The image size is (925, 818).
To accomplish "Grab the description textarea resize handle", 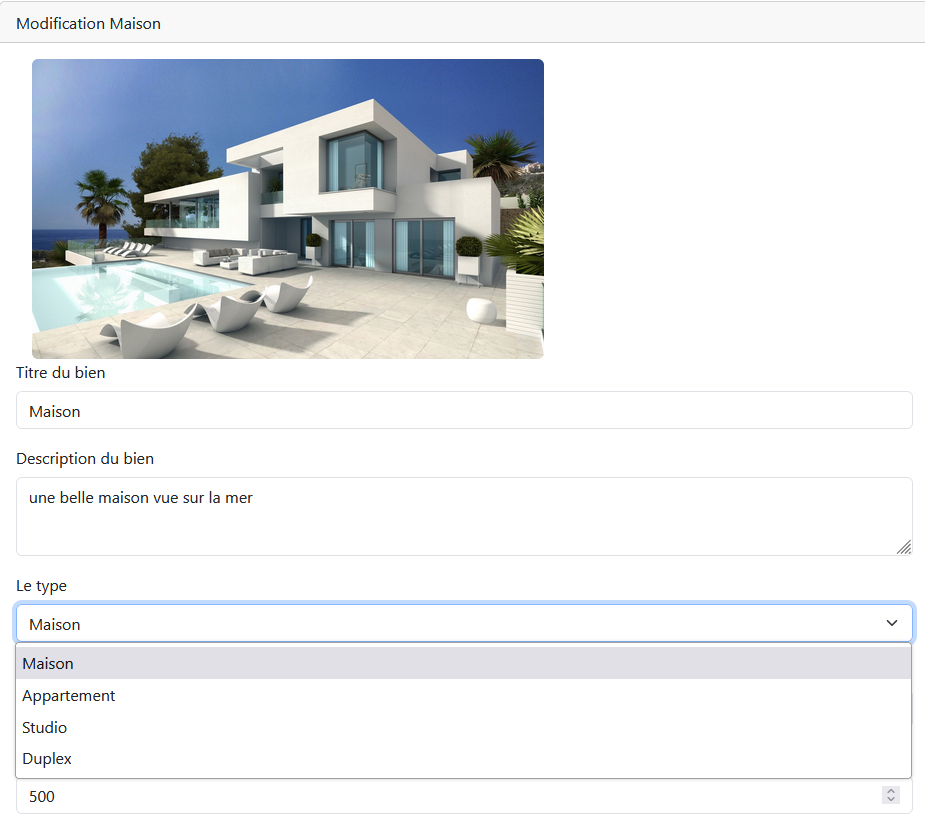I will pos(904,548).
